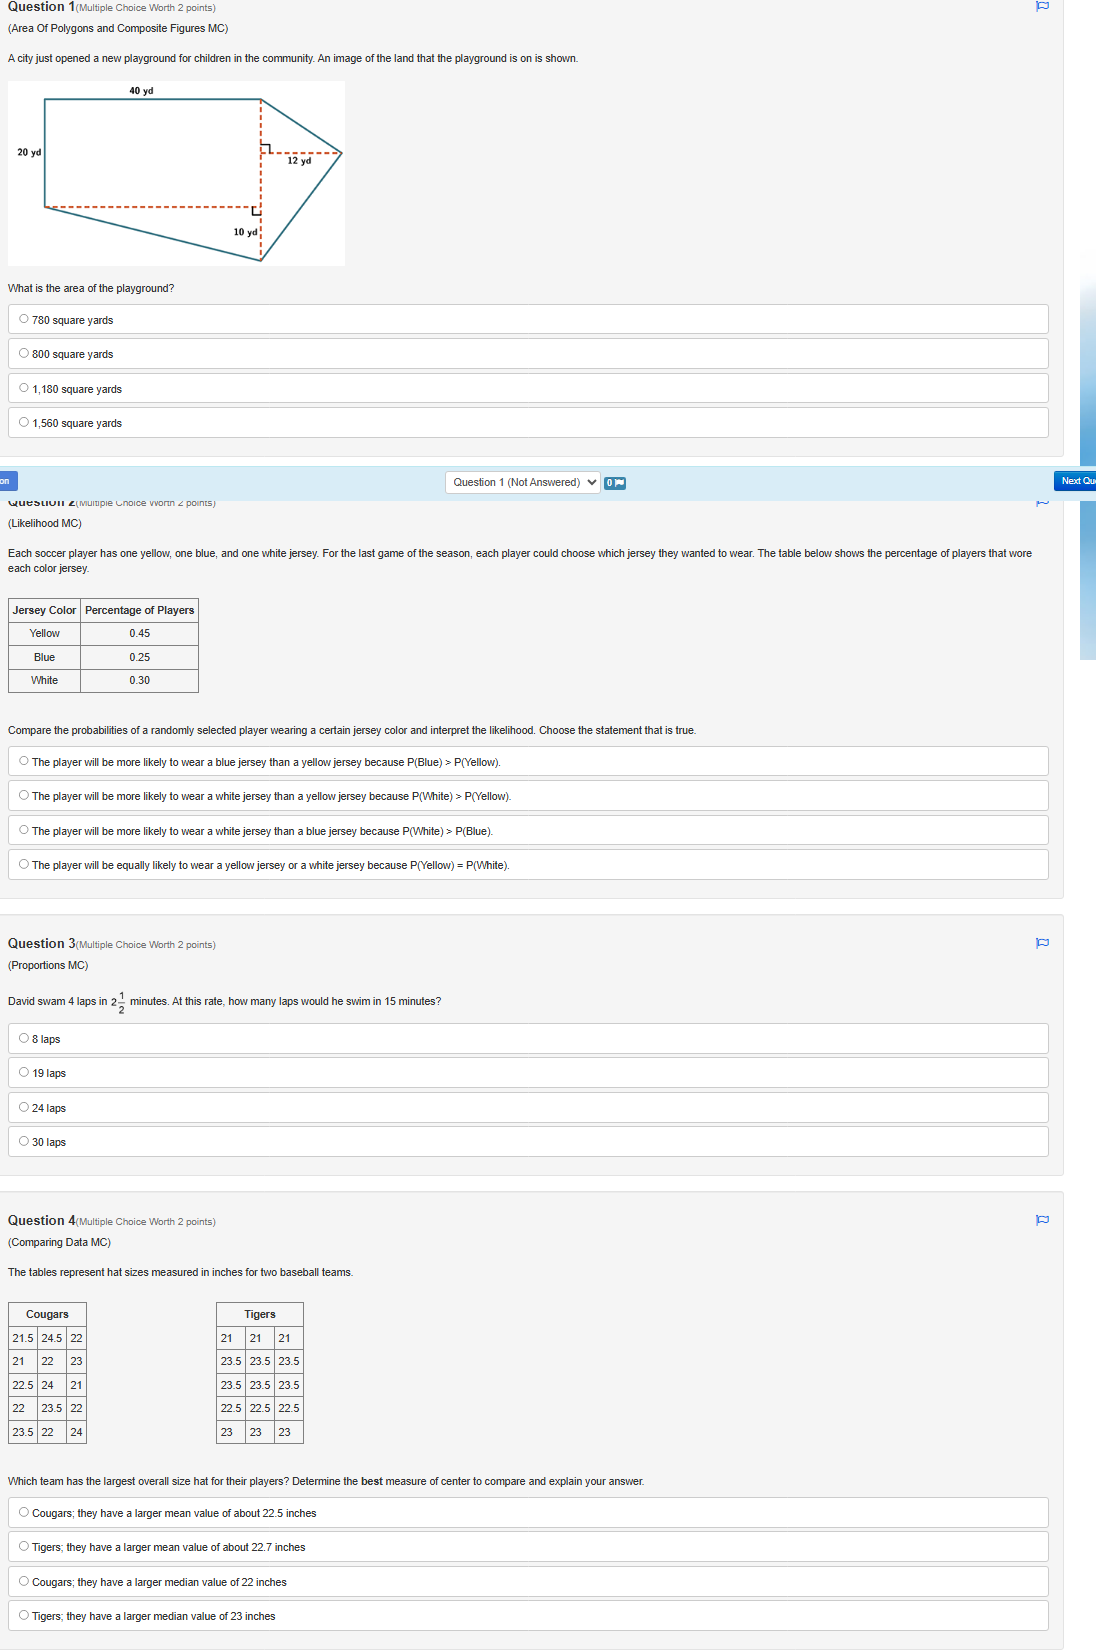This screenshot has height=1652, width=1096.
Task: Click the Next Question button
Action: click(x=1075, y=481)
